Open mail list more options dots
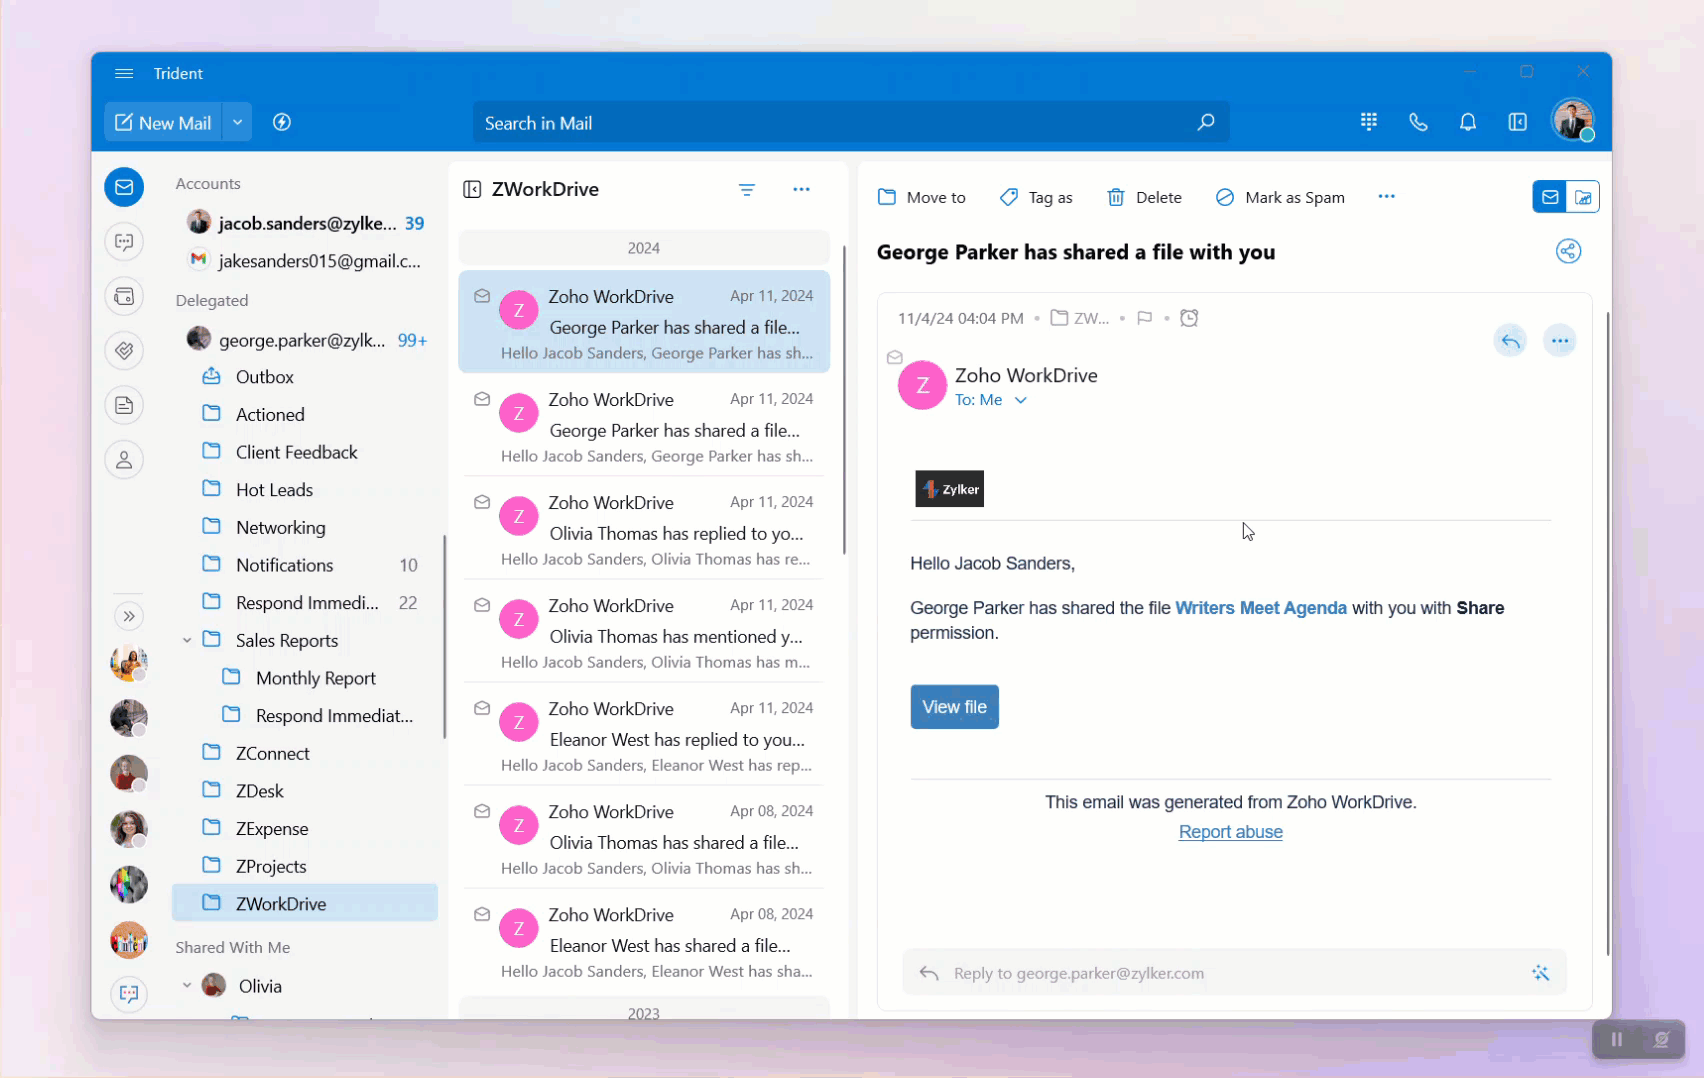The width and height of the screenshot is (1704, 1078). coord(801,189)
